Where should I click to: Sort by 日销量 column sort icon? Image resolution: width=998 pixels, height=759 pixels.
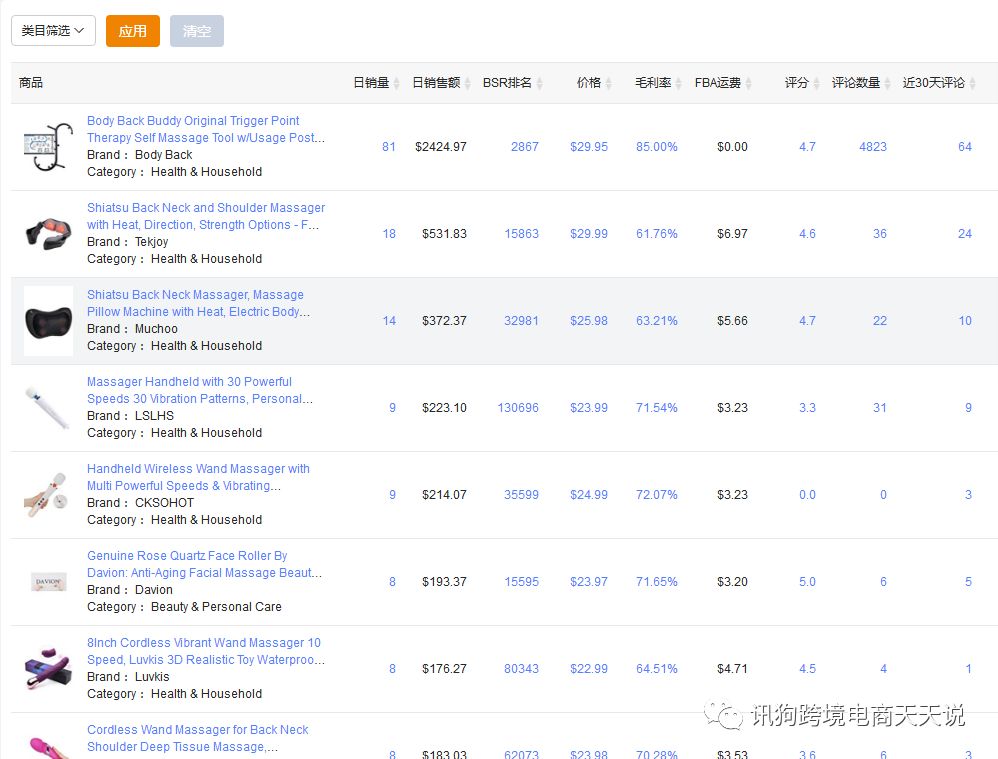pyautogui.click(x=397, y=83)
